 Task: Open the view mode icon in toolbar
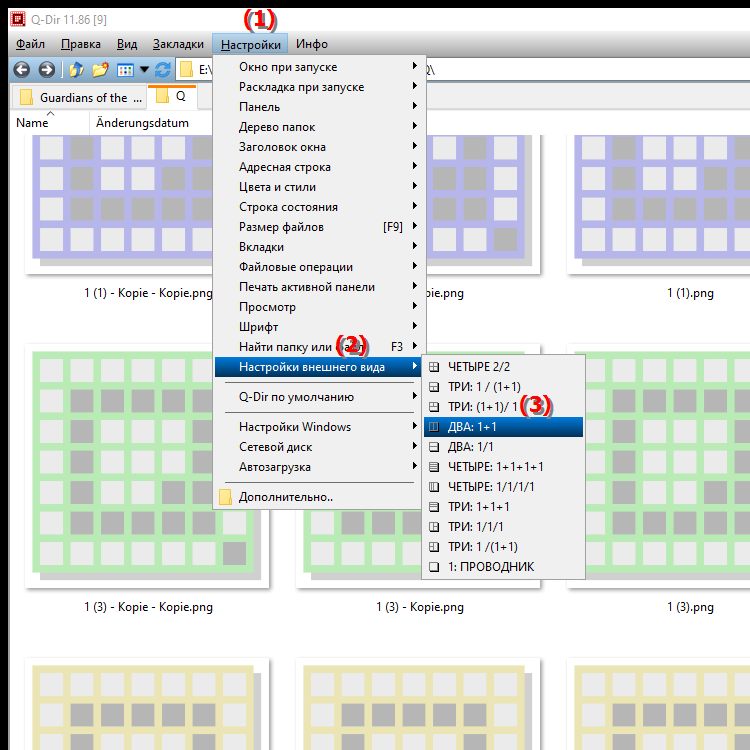125,70
